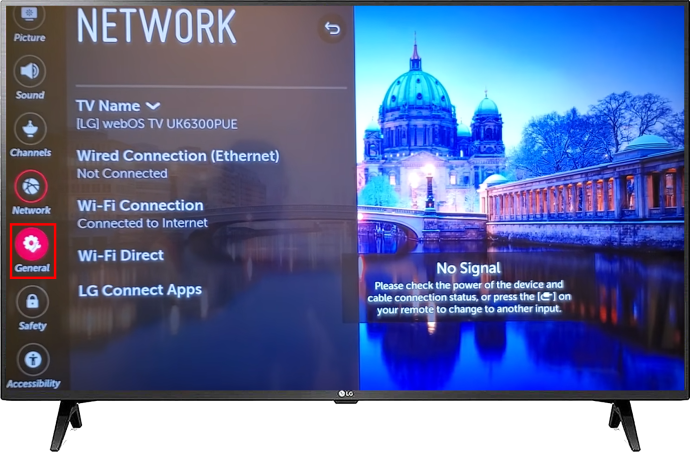Open the Sound settings speaker icon
This screenshot has width=690, height=452.
coord(29,71)
